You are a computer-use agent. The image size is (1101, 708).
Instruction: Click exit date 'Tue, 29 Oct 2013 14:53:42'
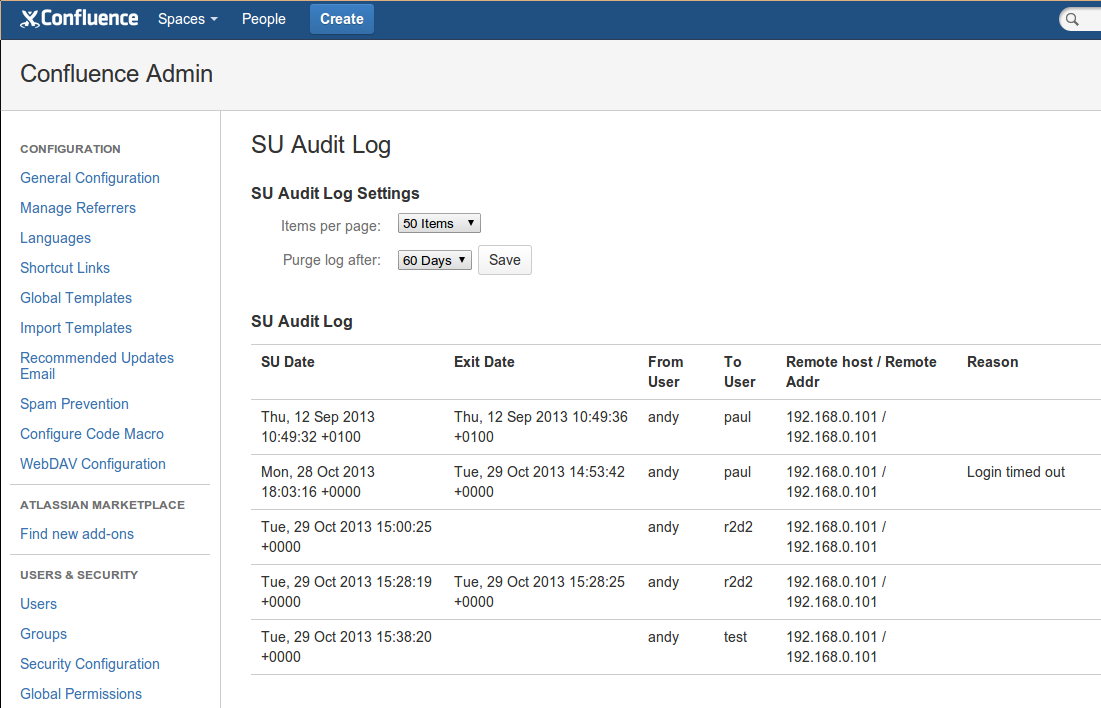coord(539,482)
